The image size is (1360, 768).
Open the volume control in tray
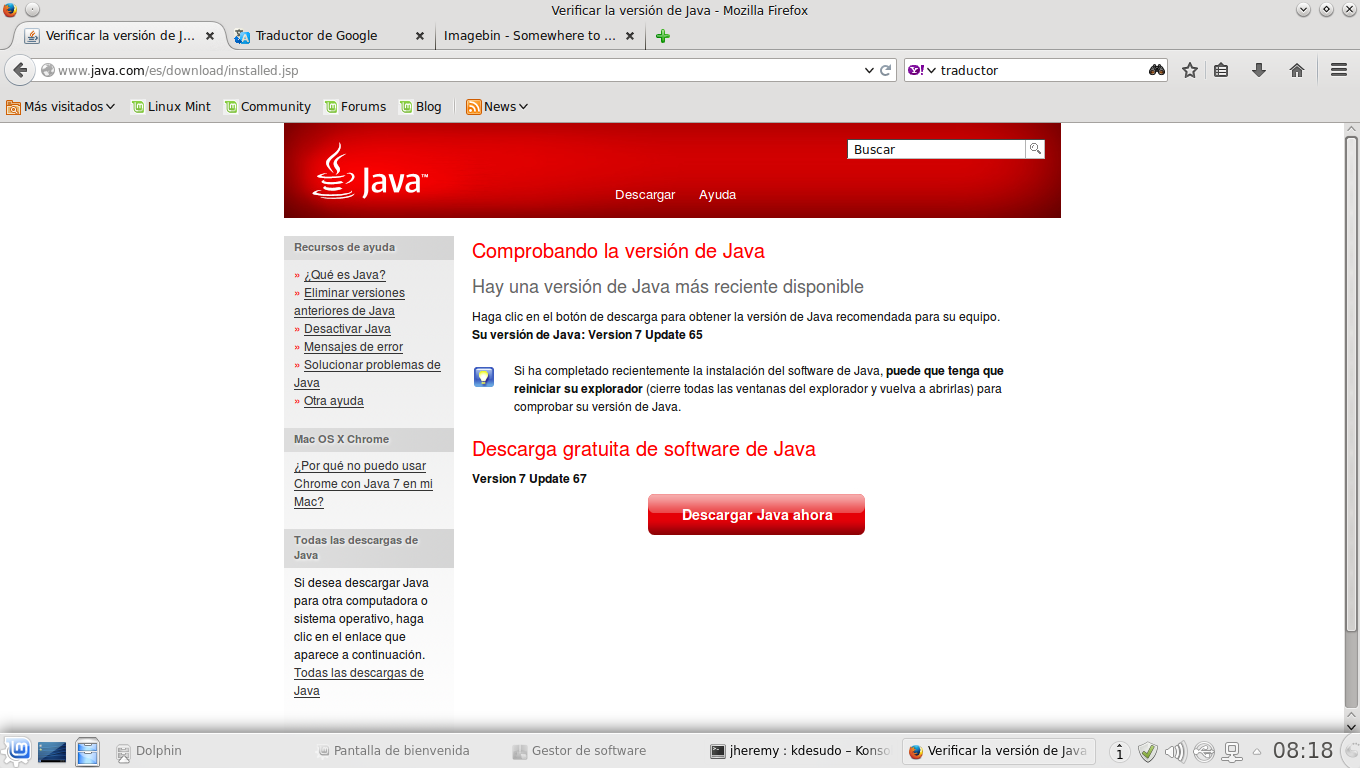(1175, 751)
